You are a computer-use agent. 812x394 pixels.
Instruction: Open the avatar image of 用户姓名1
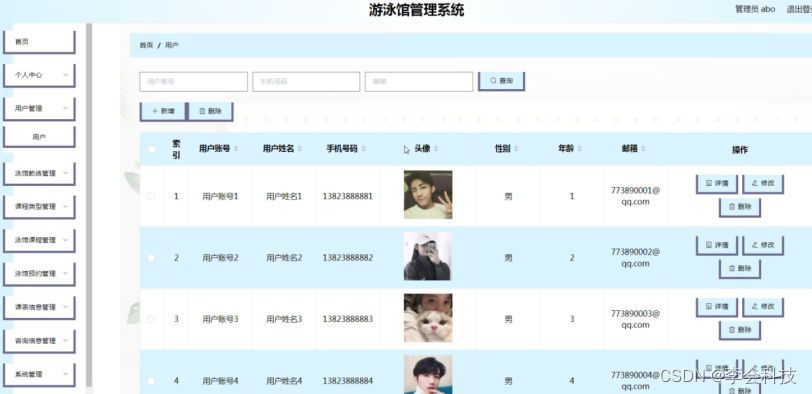(x=428, y=195)
